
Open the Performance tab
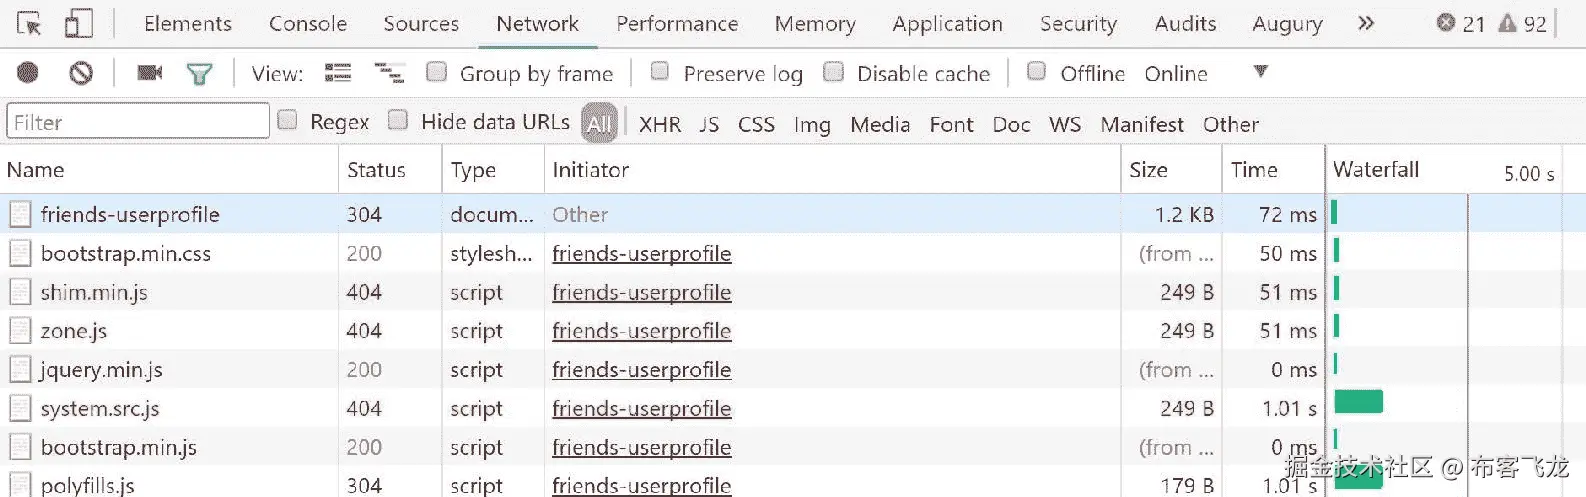[x=677, y=24]
